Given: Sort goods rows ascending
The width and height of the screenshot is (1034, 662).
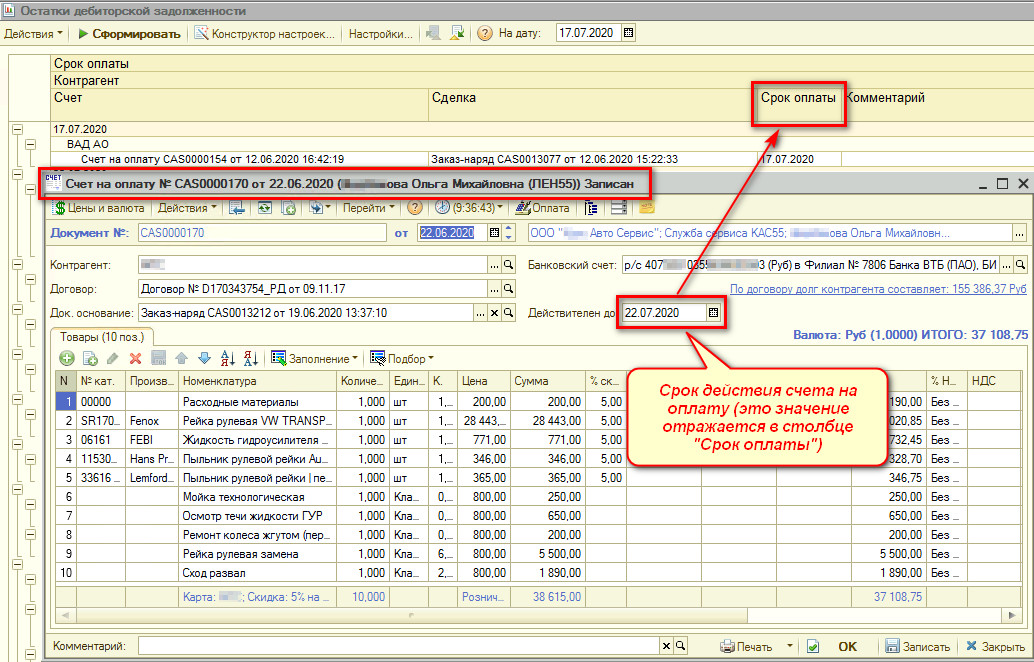Looking at the screenshot, I should pyautogui.click(x=228, y=359).
